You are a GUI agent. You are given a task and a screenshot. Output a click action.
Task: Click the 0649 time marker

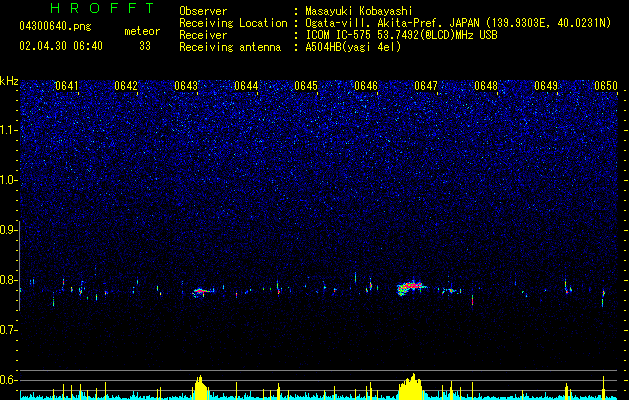click(546, 86)
